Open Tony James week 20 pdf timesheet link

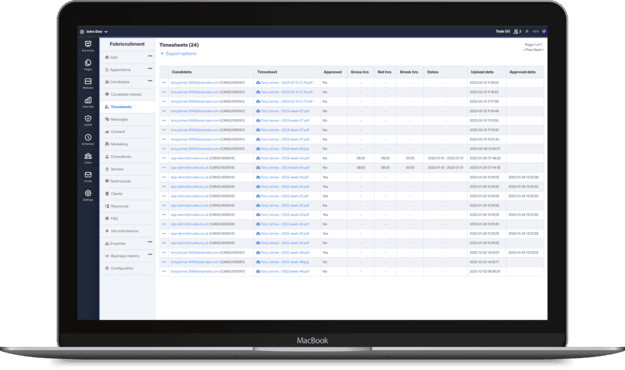(x=285, y=187)
